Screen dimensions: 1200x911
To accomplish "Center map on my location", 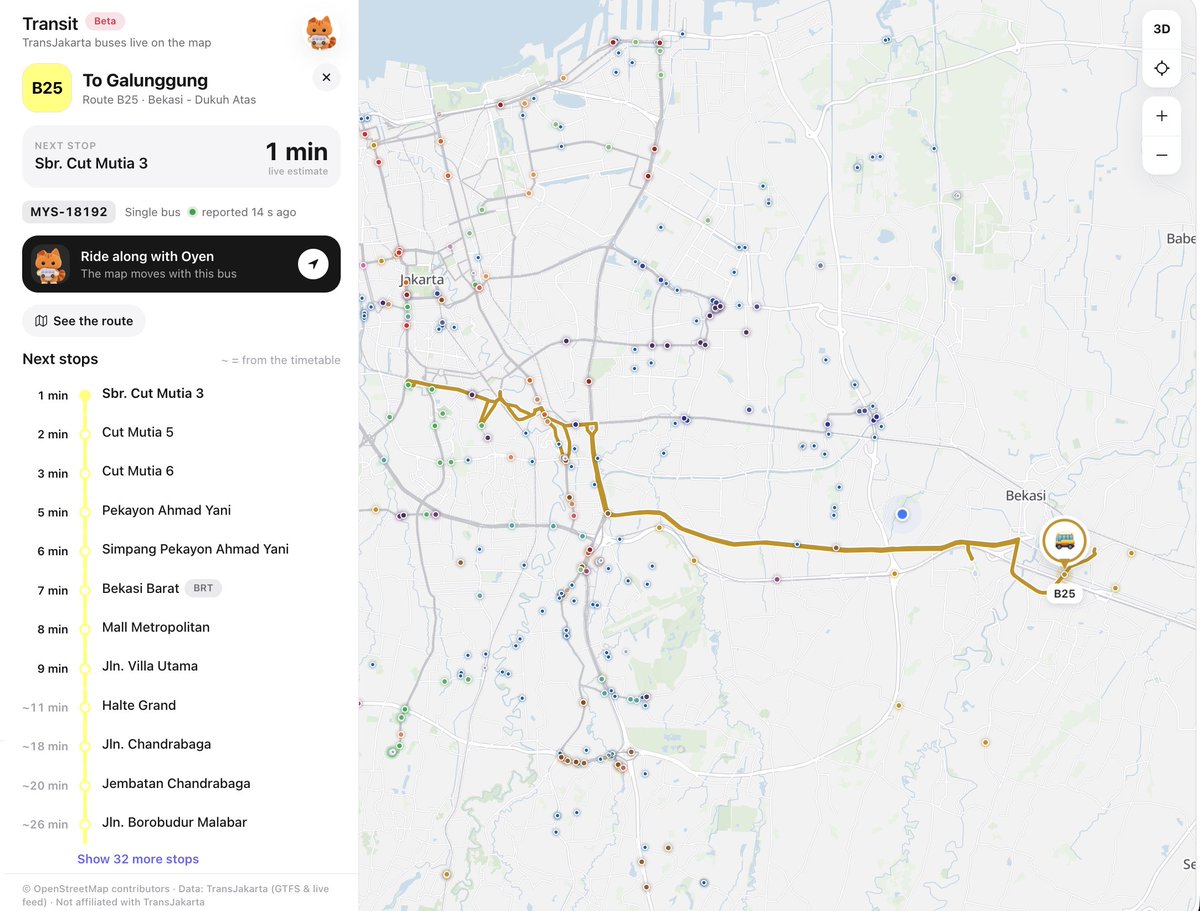I will tap(1162, 68).
